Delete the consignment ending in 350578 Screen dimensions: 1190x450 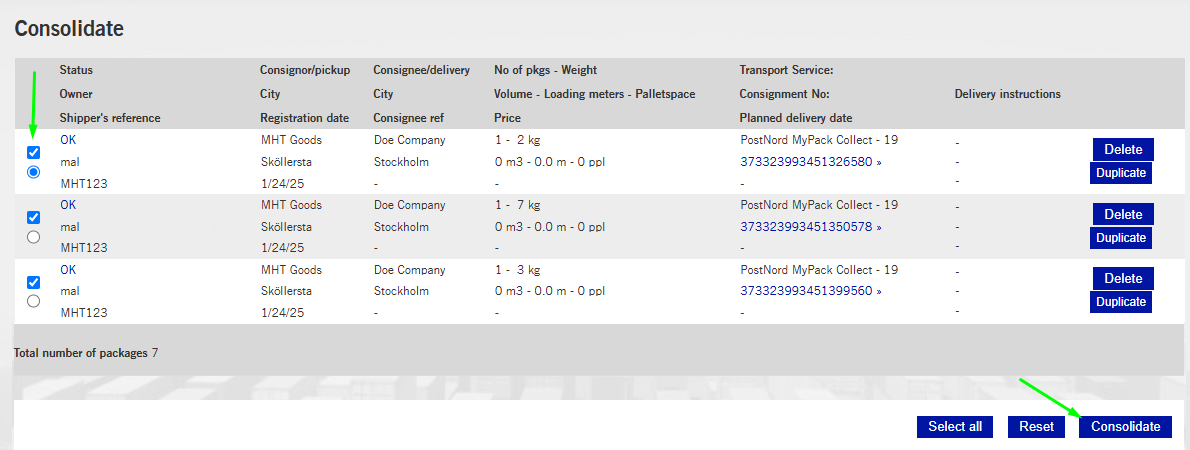point(1123,214)
